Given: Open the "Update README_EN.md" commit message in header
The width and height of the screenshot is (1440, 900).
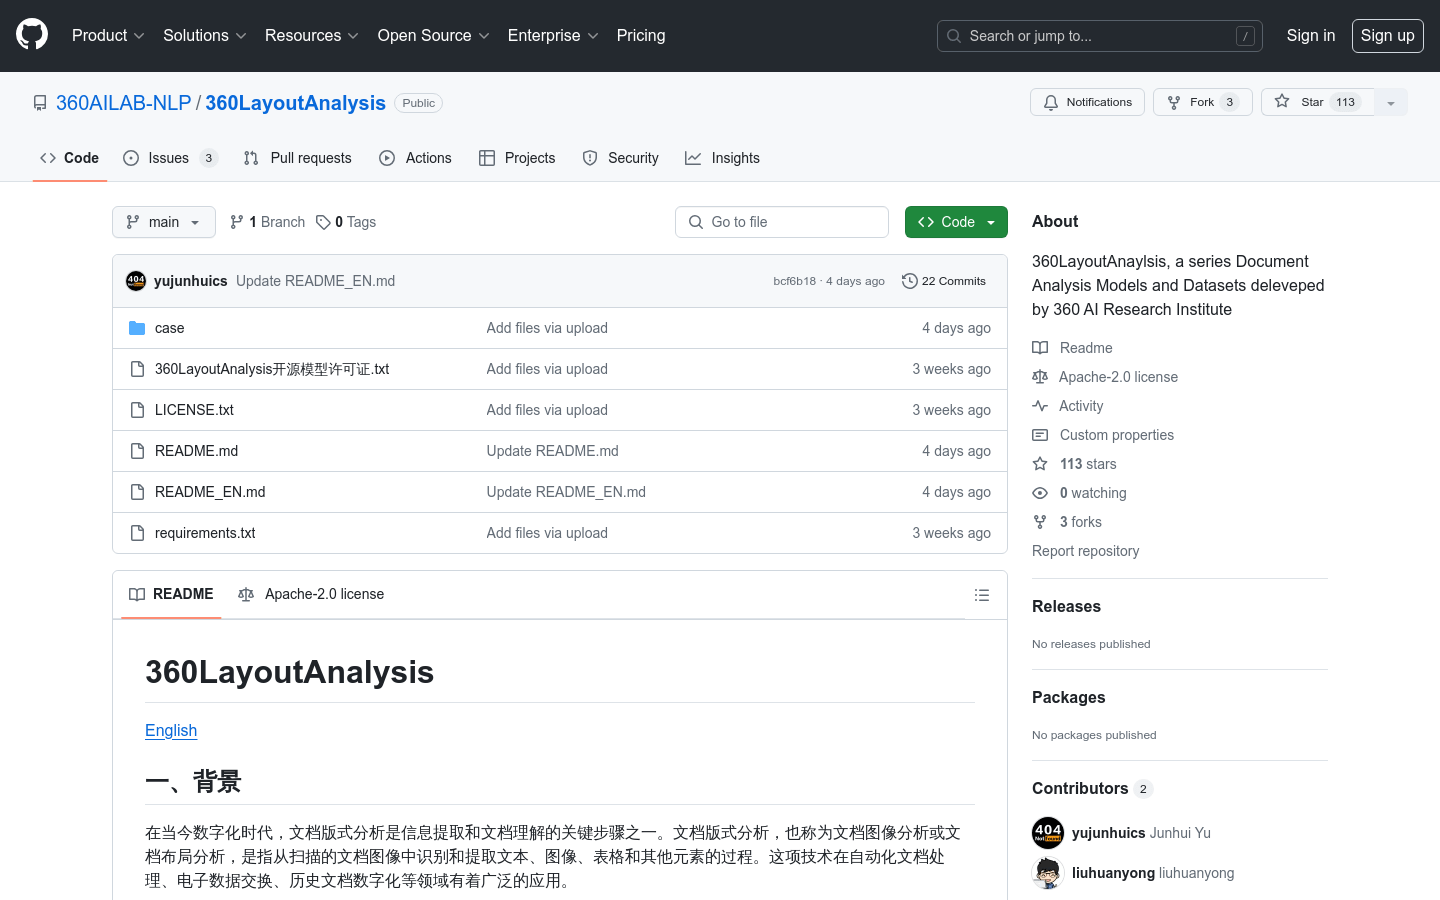Looking at the screenshot, I should point(315,281).
